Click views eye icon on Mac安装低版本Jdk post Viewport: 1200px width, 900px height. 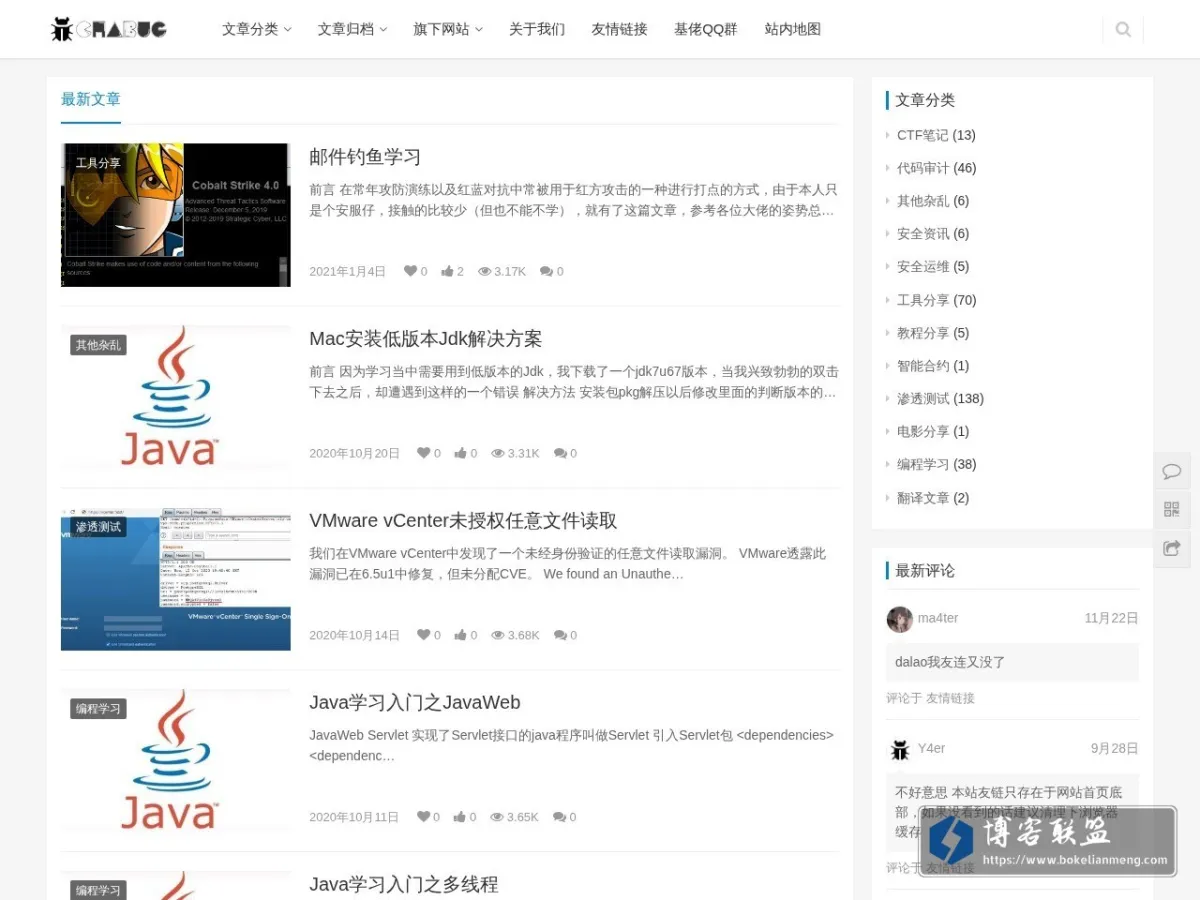click(x=497, y=453)
